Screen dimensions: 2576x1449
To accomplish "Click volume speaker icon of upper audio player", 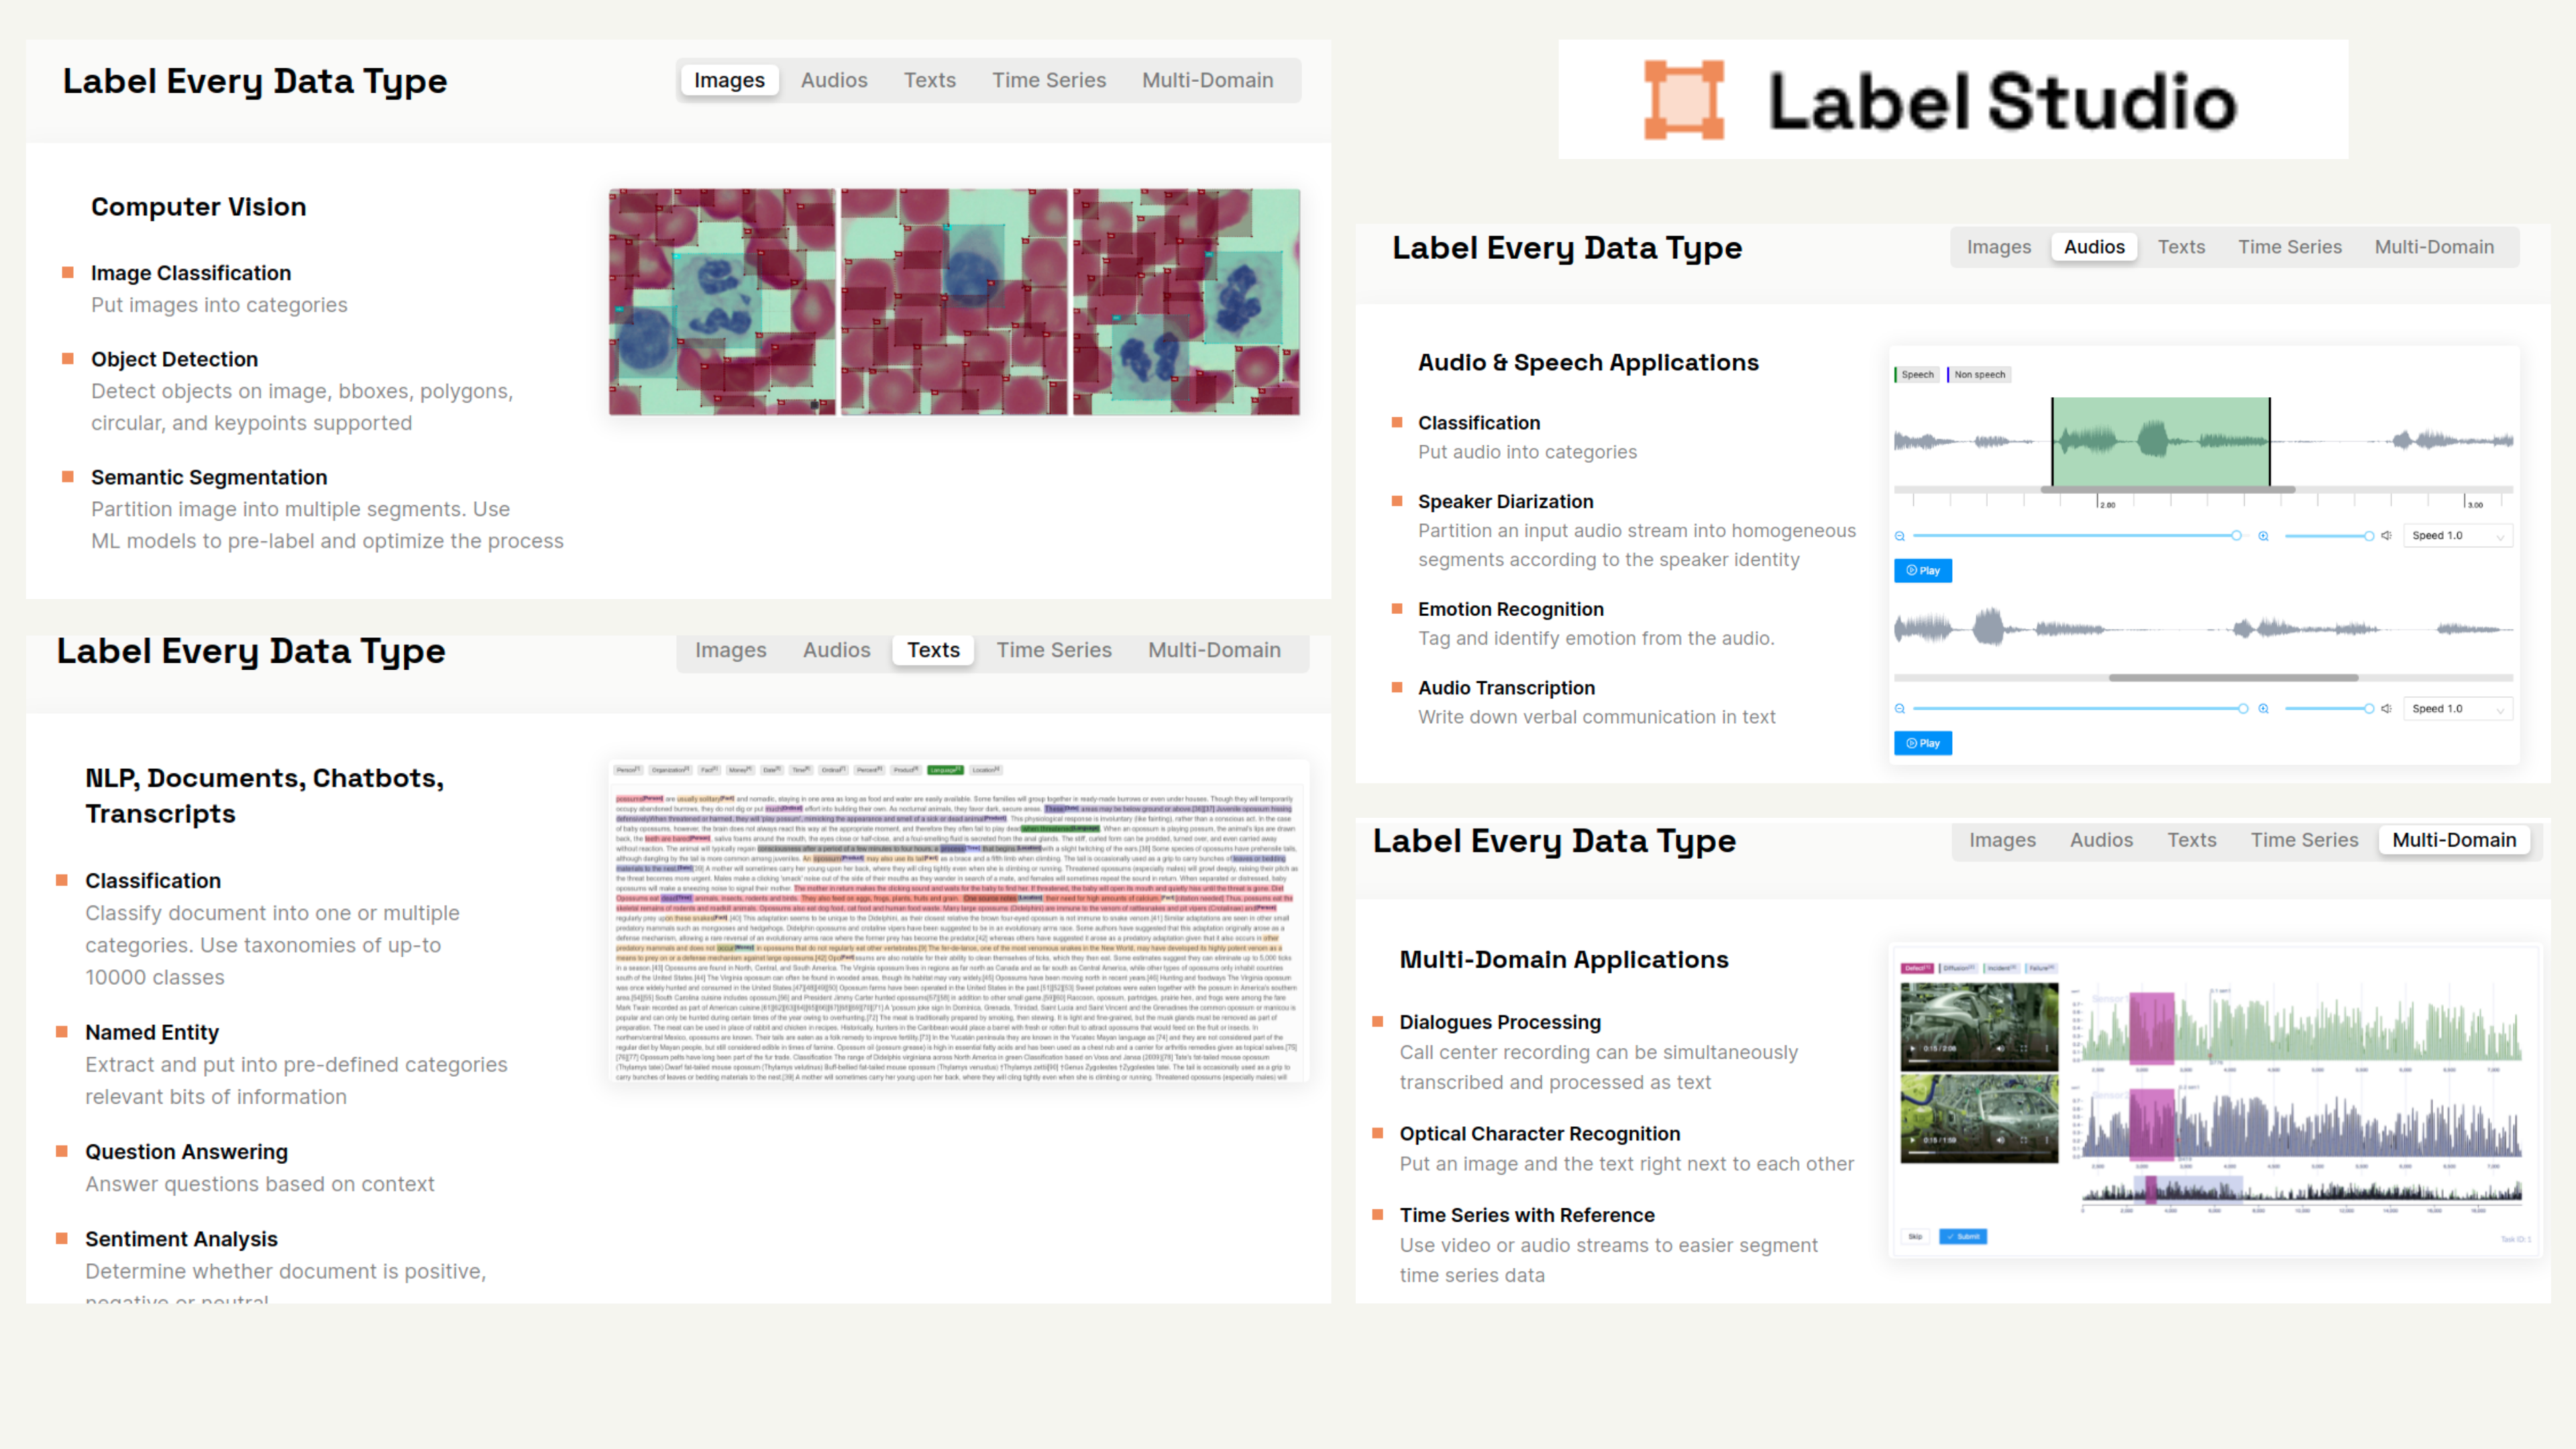I will [x=2387, y=536].
